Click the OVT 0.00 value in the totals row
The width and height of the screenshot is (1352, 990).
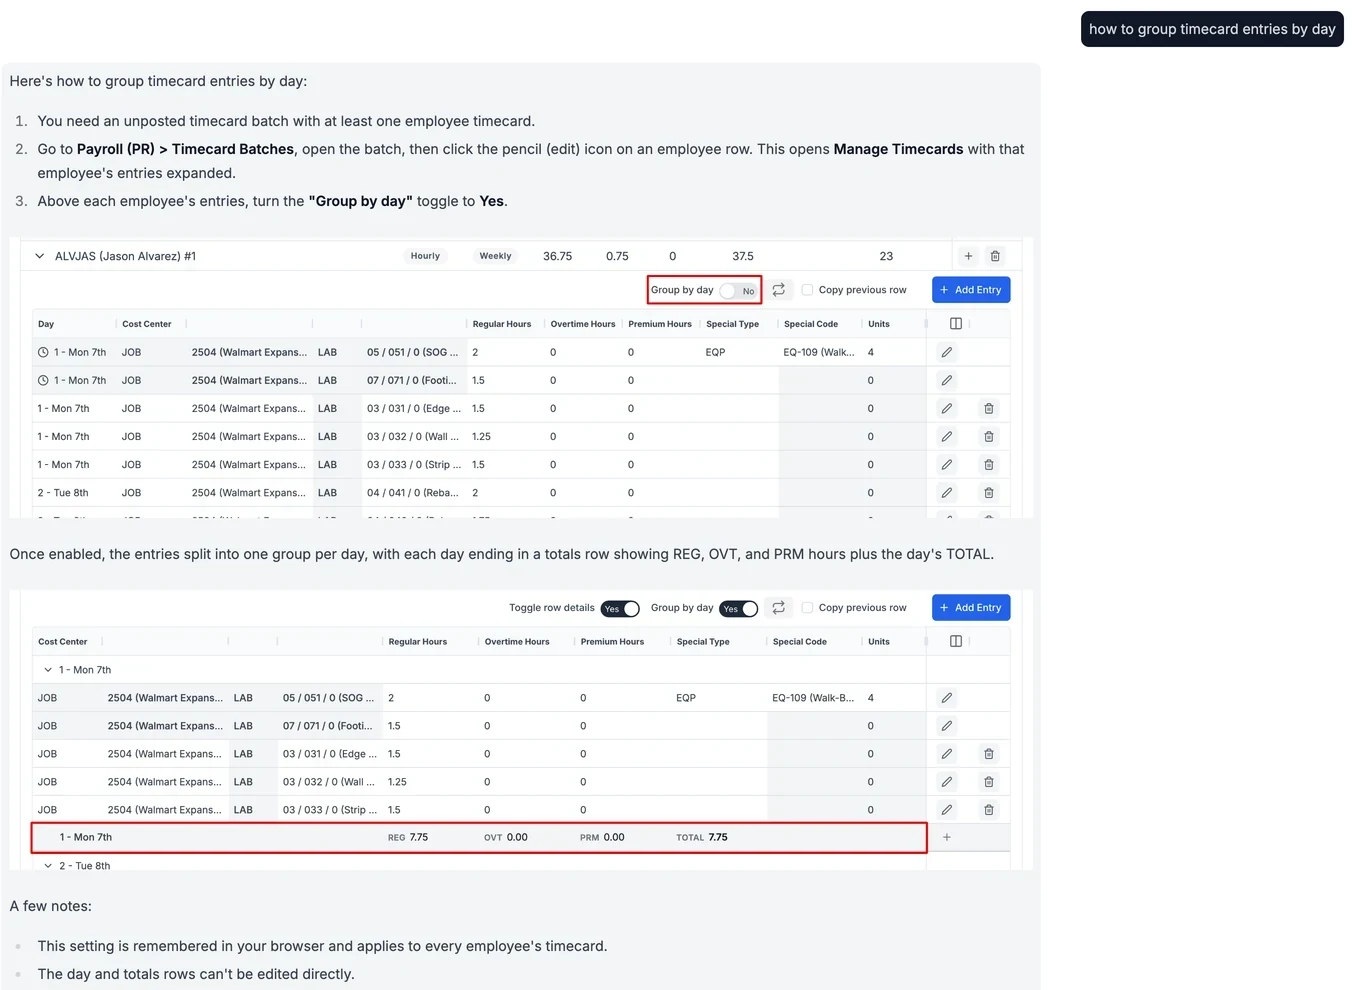[x=506, y=838]
